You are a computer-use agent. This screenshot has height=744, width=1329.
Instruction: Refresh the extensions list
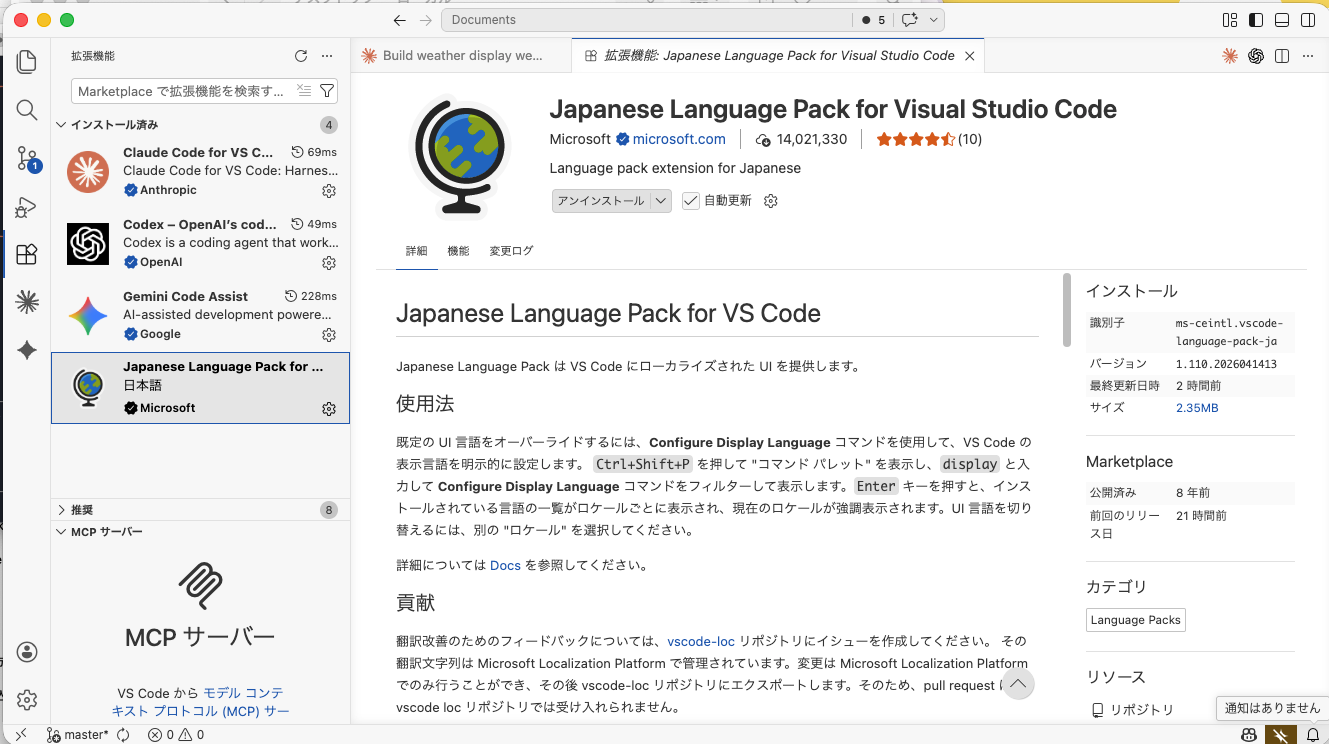299,56
